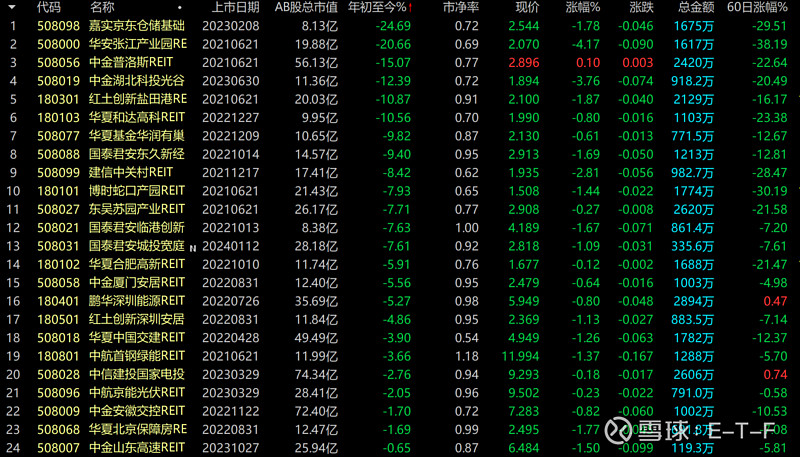Sort by the 市净率 column header
The width and height of the screenshot is (800, 457).
tap(461, 7)
